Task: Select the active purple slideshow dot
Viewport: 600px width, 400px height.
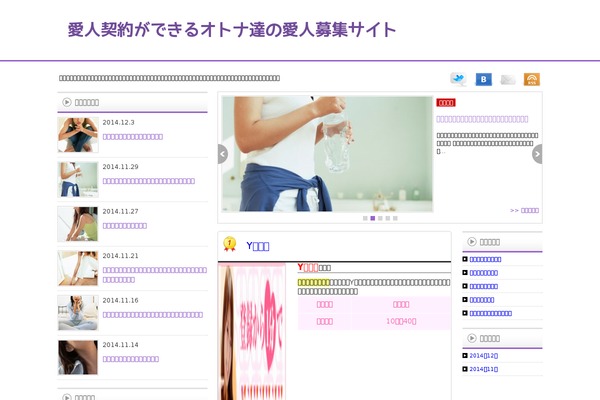Action: click(x=373, y=218)
